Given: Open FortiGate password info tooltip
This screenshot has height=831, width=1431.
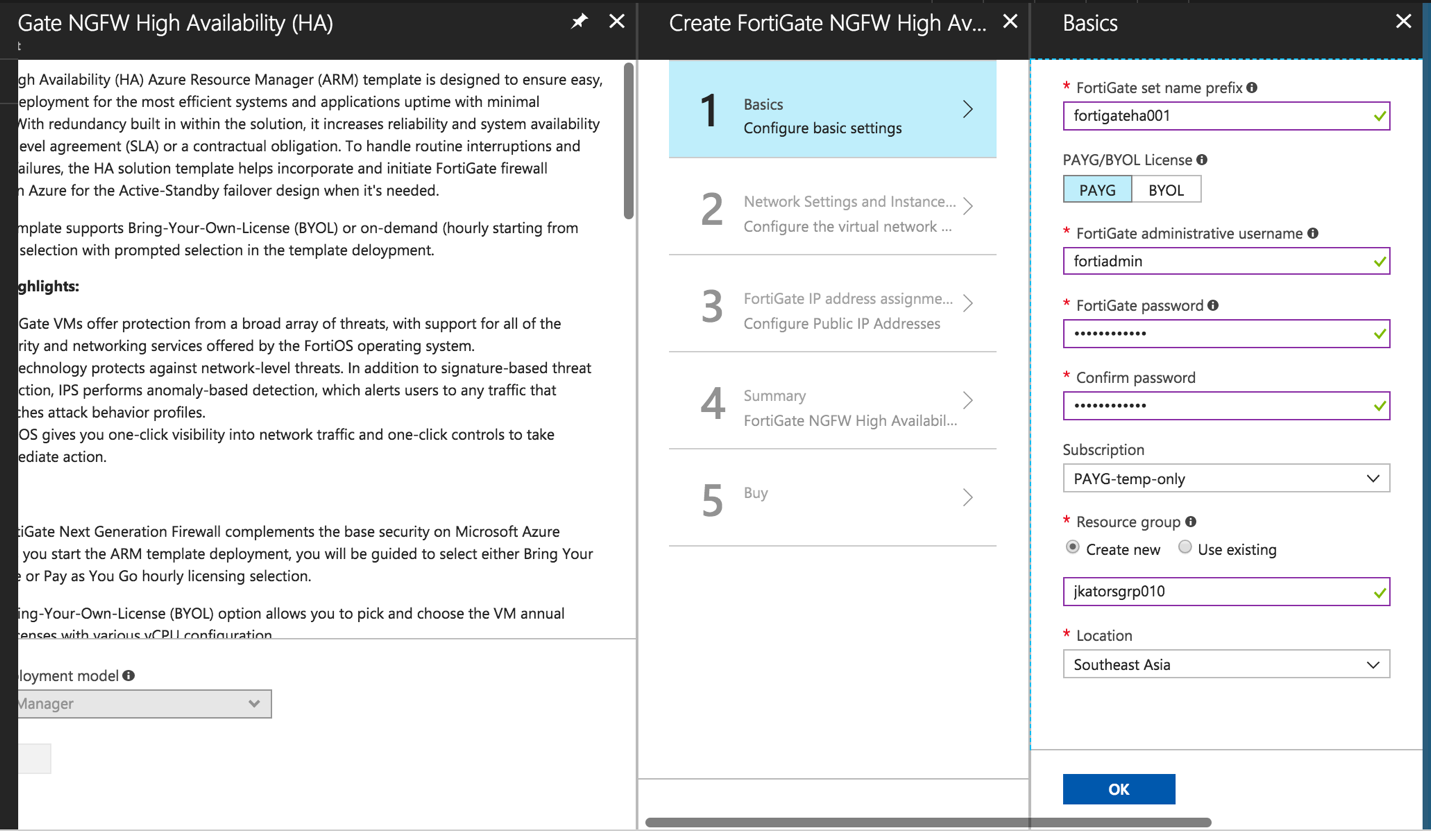Looking at the screenshot, I should coord(1213,306).
